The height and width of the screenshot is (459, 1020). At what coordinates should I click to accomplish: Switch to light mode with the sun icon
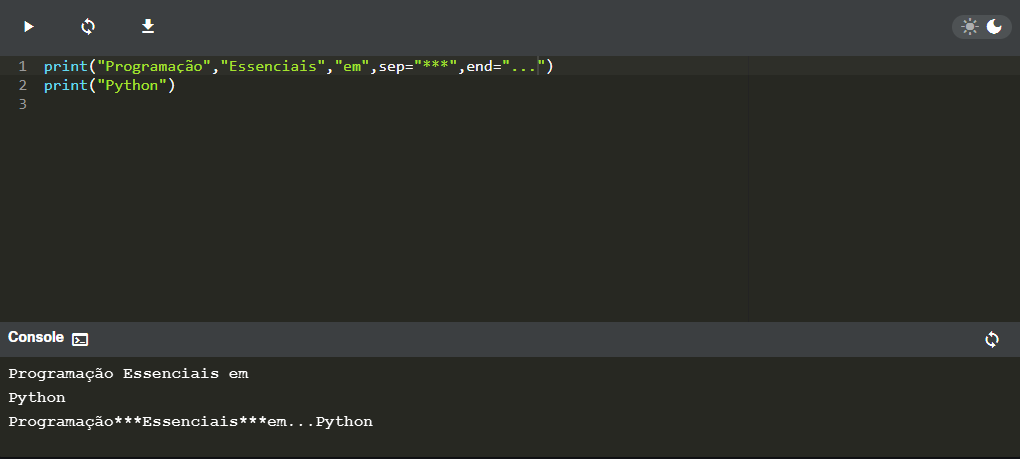click(x=970, y=27)
